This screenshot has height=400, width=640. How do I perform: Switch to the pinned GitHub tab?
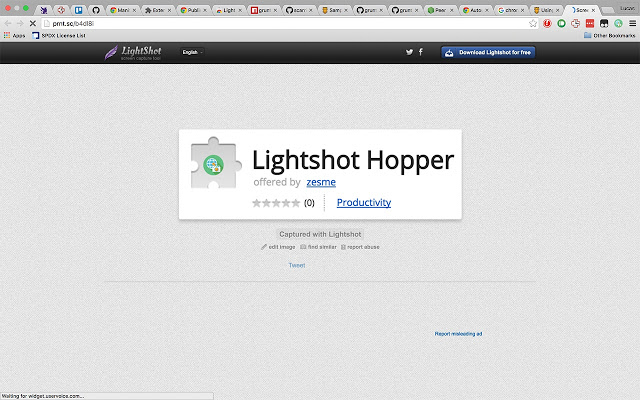tap(96, 10)
